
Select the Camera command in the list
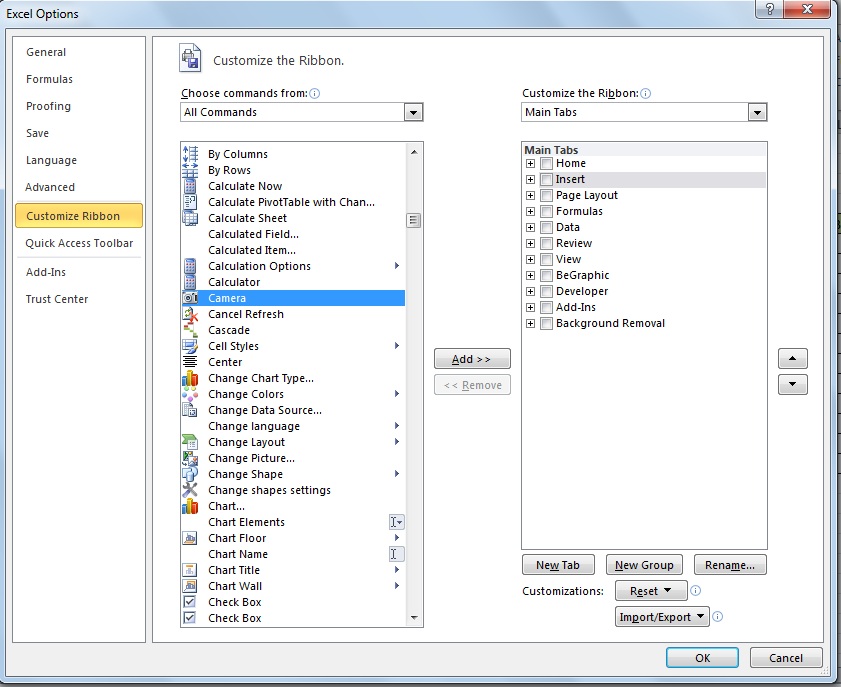click(227, 298)
